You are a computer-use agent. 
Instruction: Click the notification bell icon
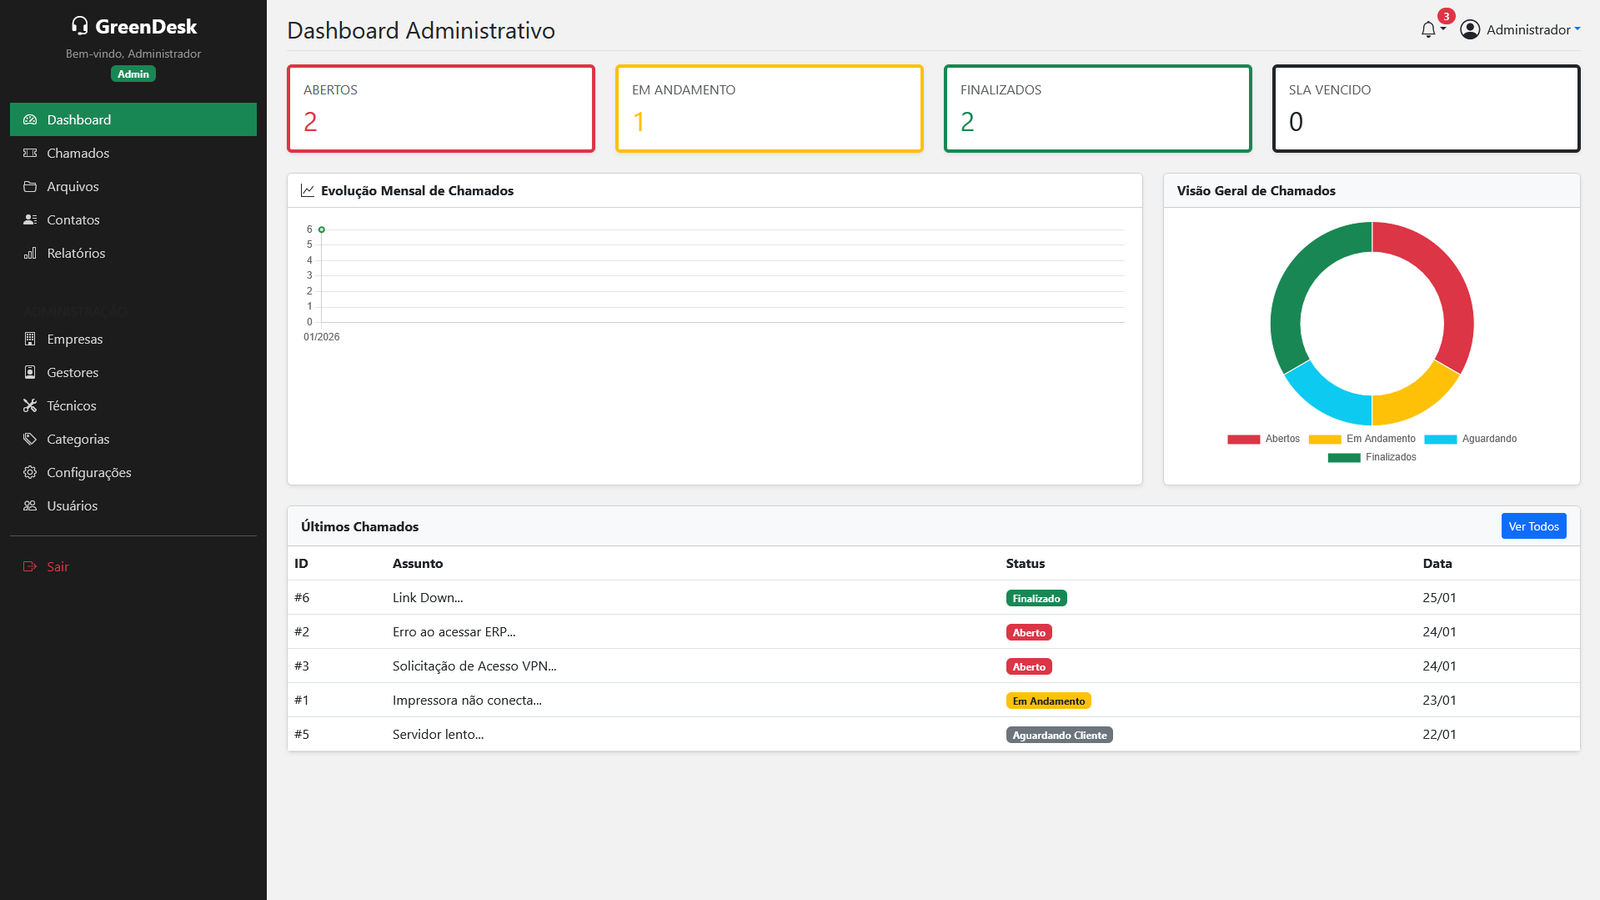1428,30
